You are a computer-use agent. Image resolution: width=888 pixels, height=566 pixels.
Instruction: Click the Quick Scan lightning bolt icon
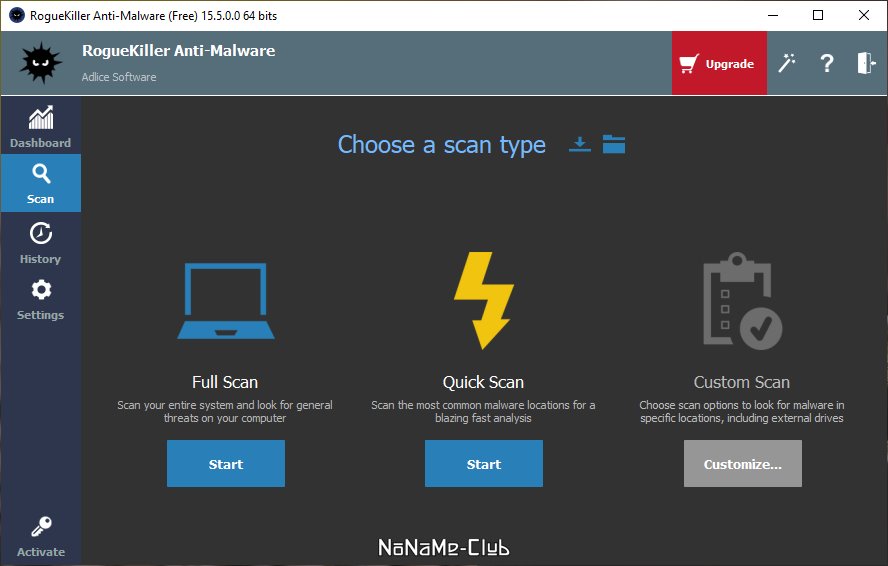(x=484, y=300)
